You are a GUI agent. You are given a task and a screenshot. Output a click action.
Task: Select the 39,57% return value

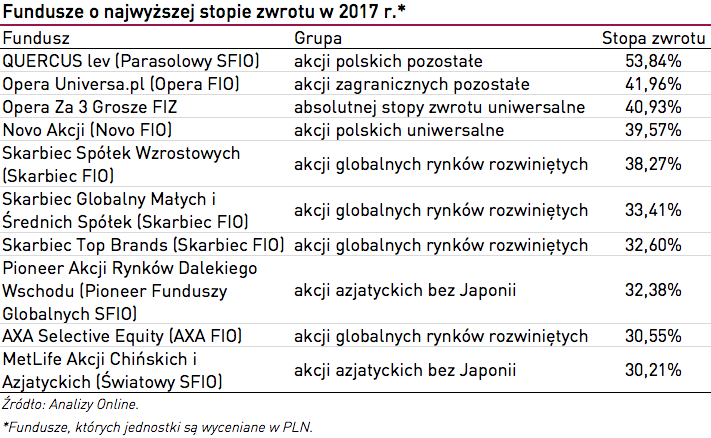point(653,130)
